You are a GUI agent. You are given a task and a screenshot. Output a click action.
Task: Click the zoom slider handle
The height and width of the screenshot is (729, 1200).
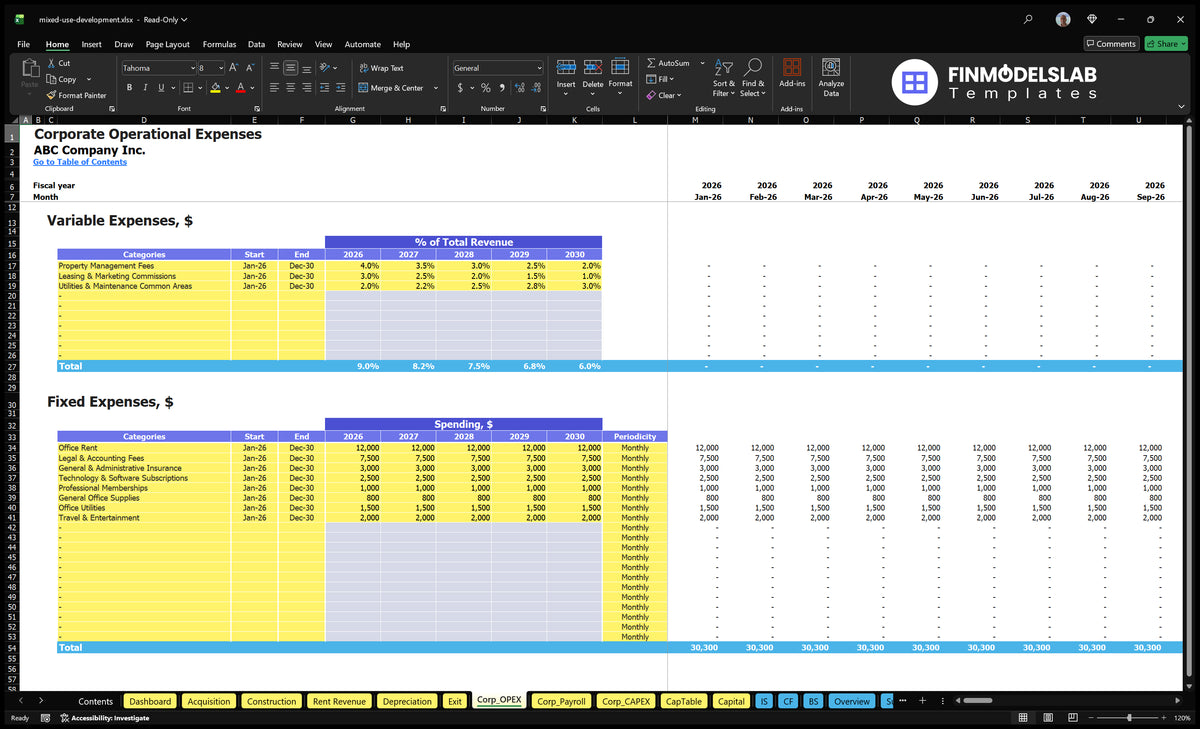[1129, 717]
